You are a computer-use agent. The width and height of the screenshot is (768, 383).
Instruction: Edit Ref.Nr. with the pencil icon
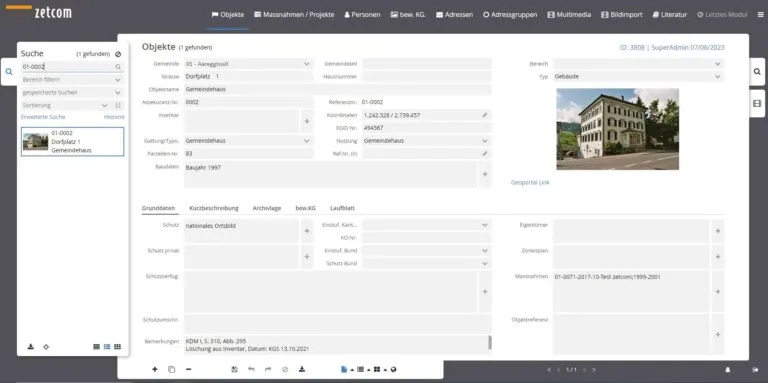pos(484,154)
